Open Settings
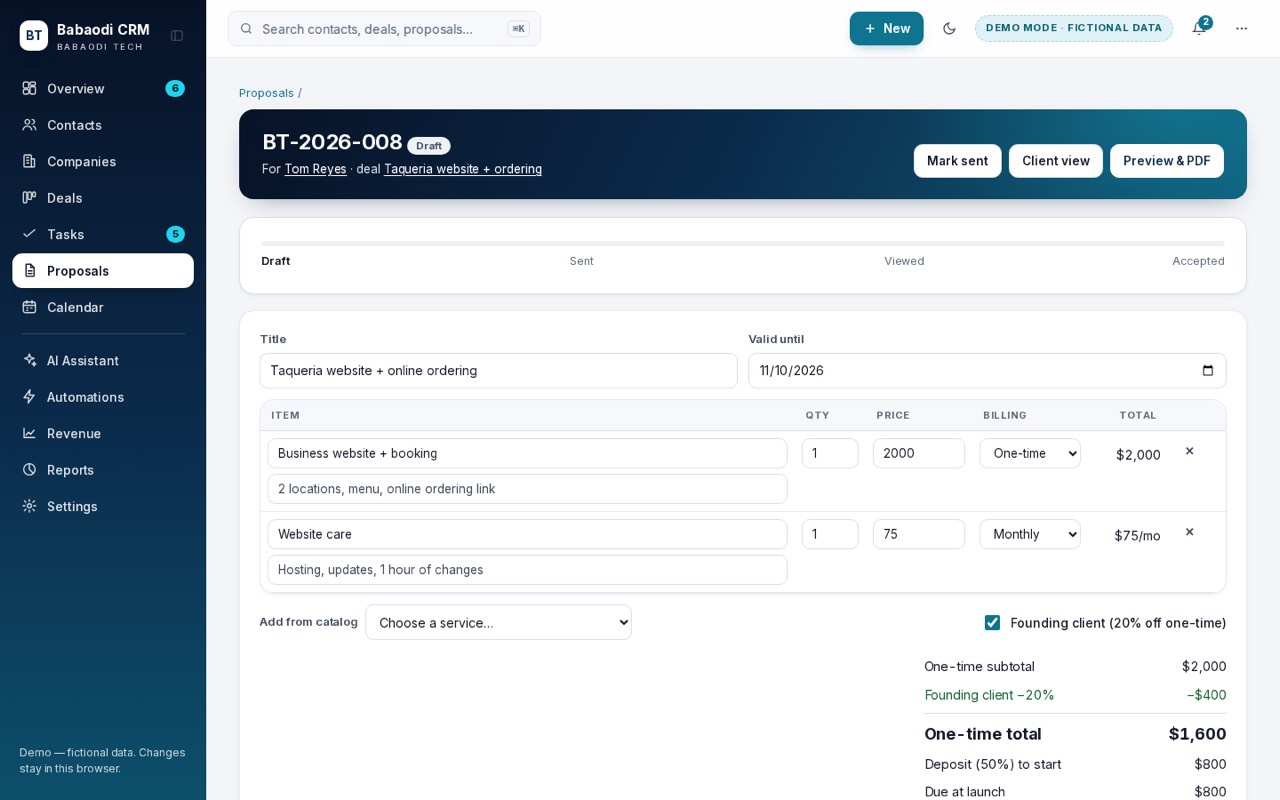1280x800 pixels. point(103,506)
